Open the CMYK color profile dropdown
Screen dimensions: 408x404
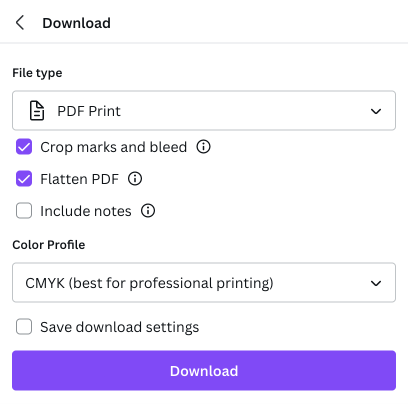(x=204, y=282)
